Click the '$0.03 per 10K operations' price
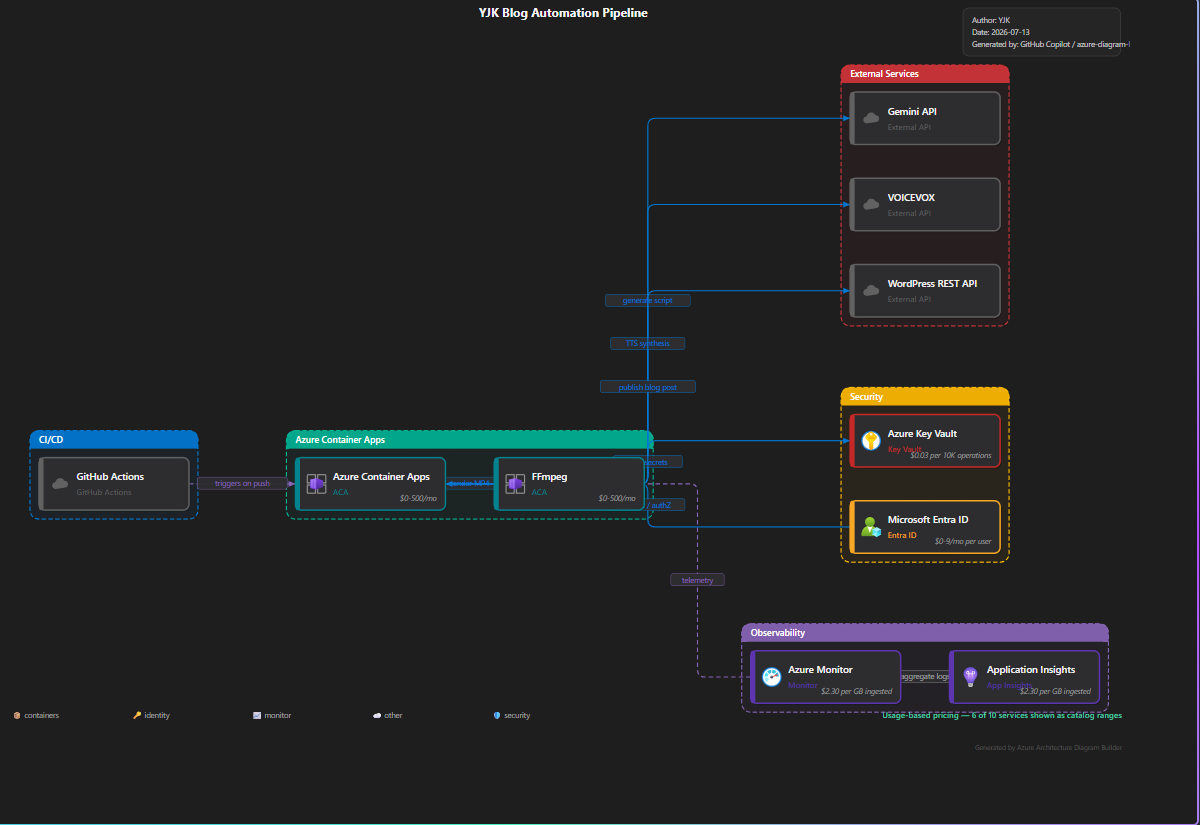The height and width of the screenshot is (825, 1200). click(951, 455)
